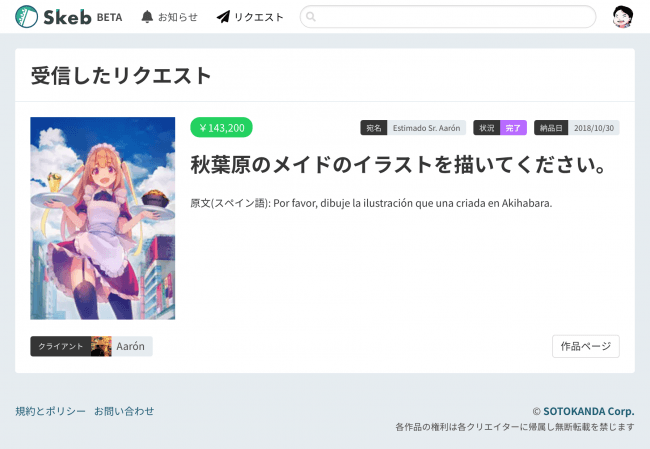
Task: Open client name Aarón link
Action: (x=130, y=346)
